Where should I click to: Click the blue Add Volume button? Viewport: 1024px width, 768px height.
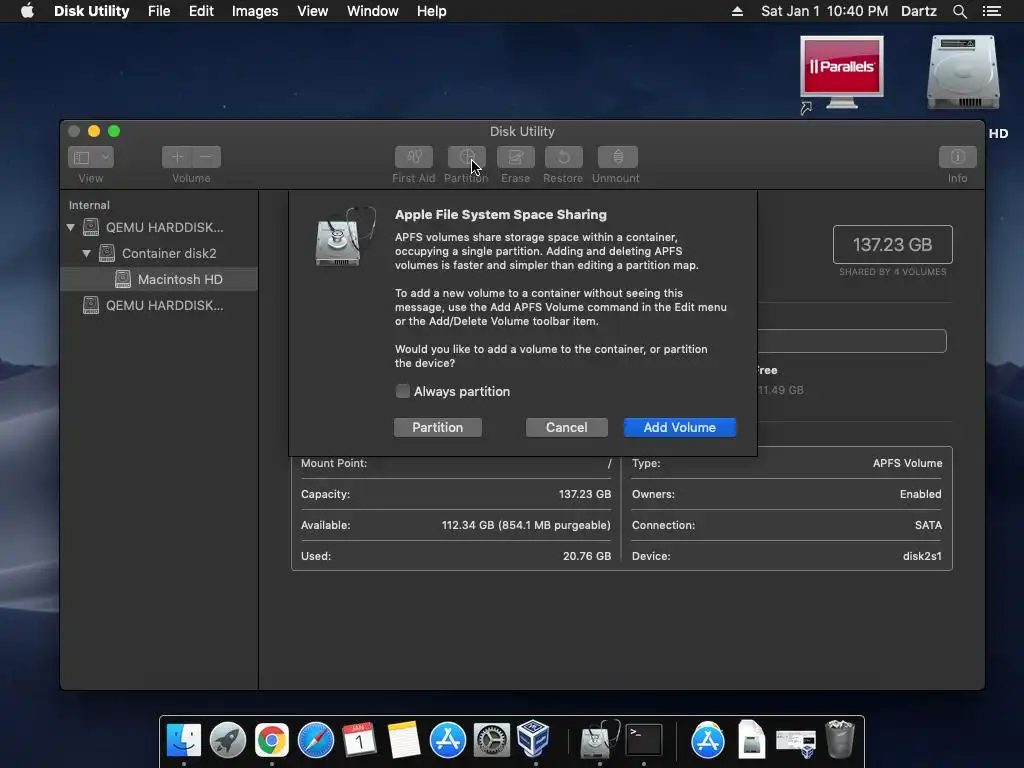[x=680, y=427]
